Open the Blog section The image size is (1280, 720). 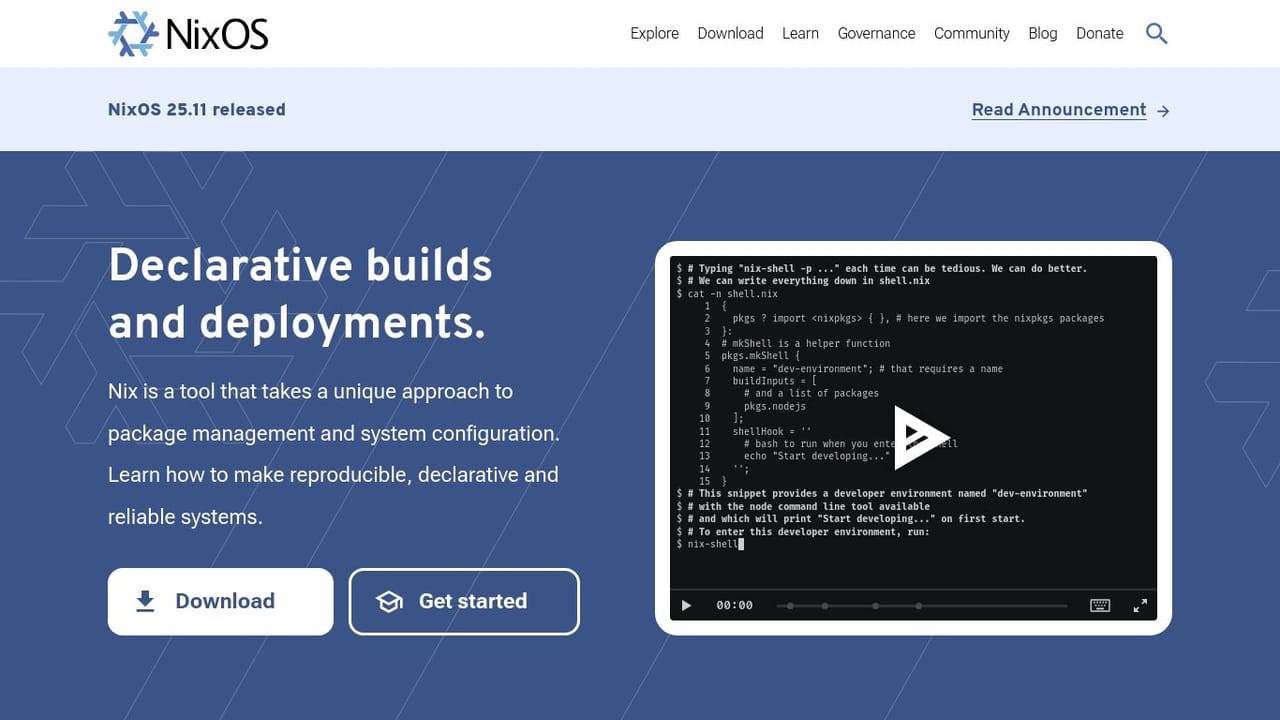tap(1043, 33)
